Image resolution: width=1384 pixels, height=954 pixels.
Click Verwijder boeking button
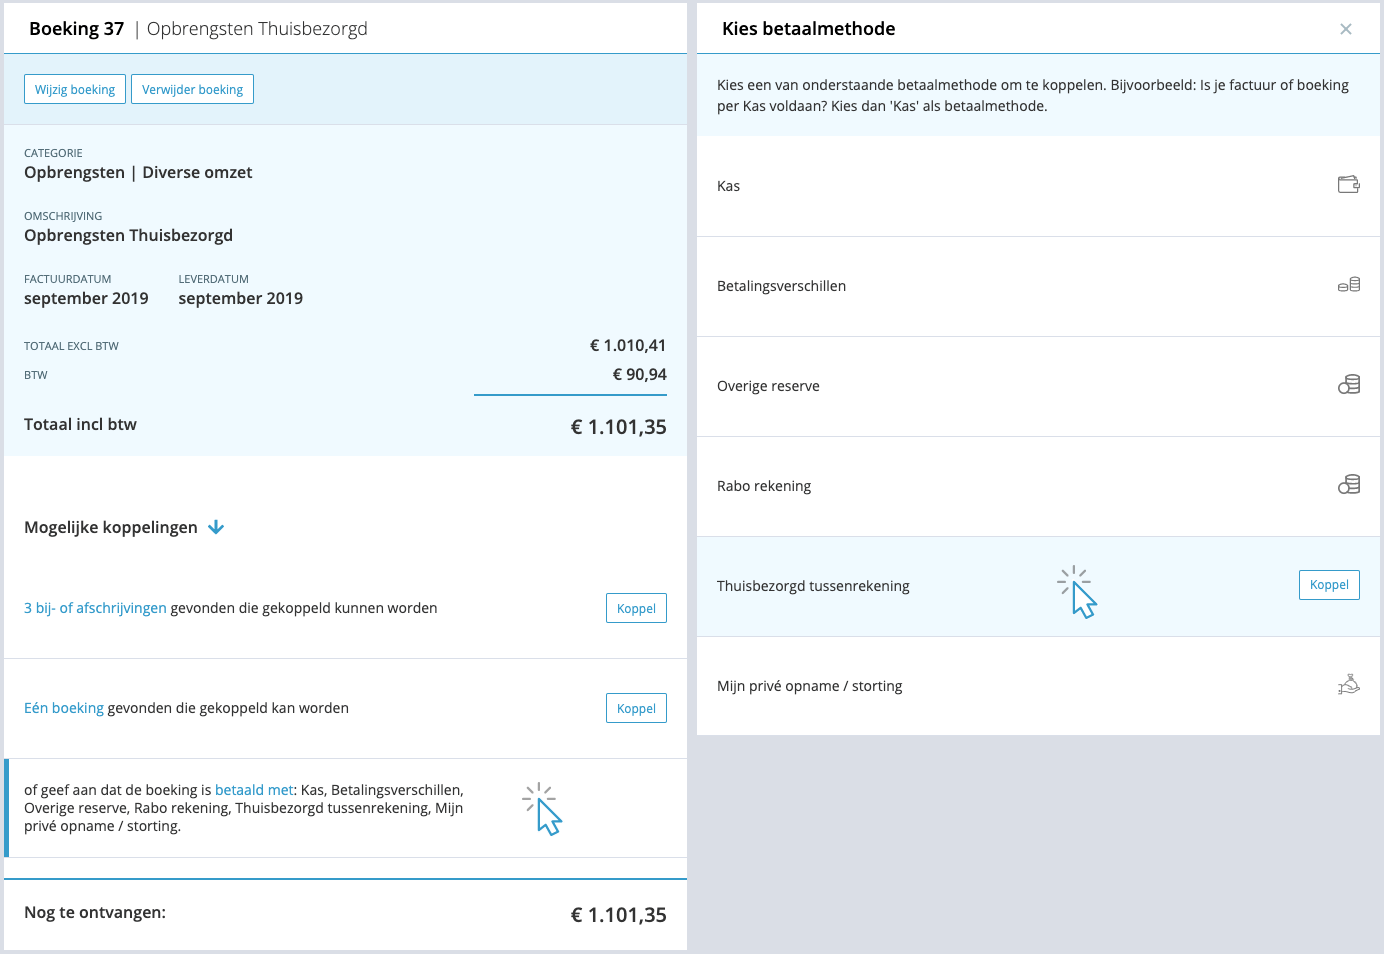pos(192,89)
